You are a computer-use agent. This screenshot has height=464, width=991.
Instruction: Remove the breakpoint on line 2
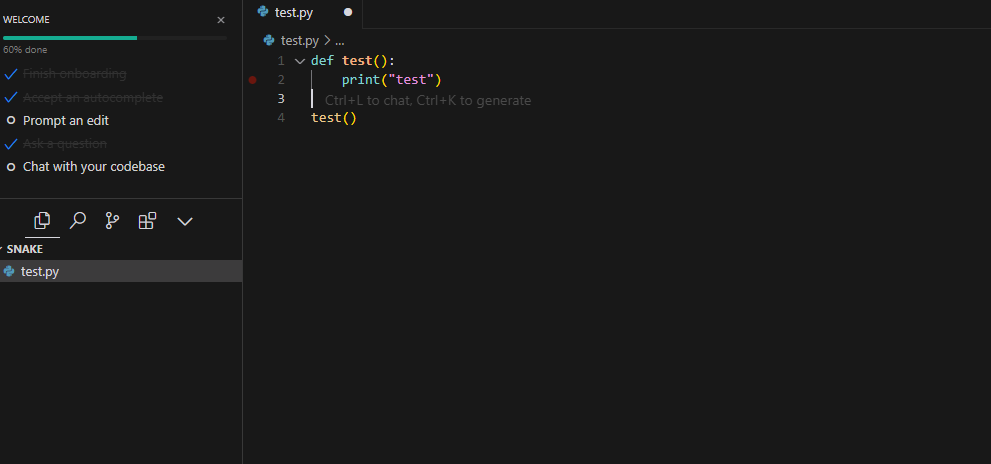click(x=252, y=79)
